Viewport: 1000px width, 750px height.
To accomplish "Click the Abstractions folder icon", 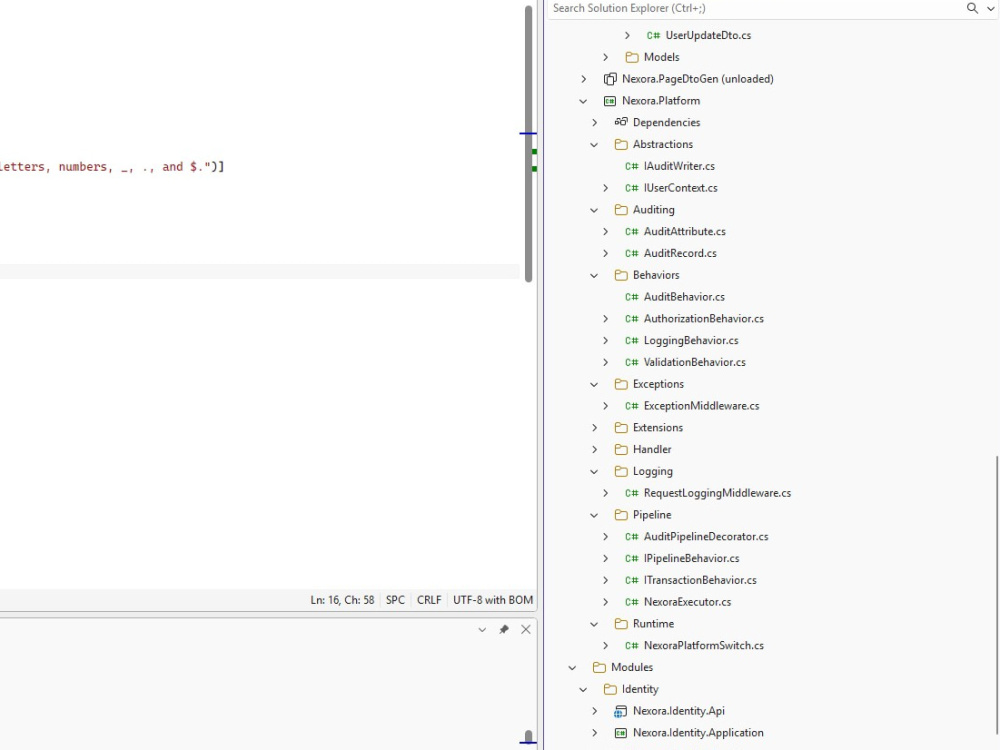I will point(621,144).
